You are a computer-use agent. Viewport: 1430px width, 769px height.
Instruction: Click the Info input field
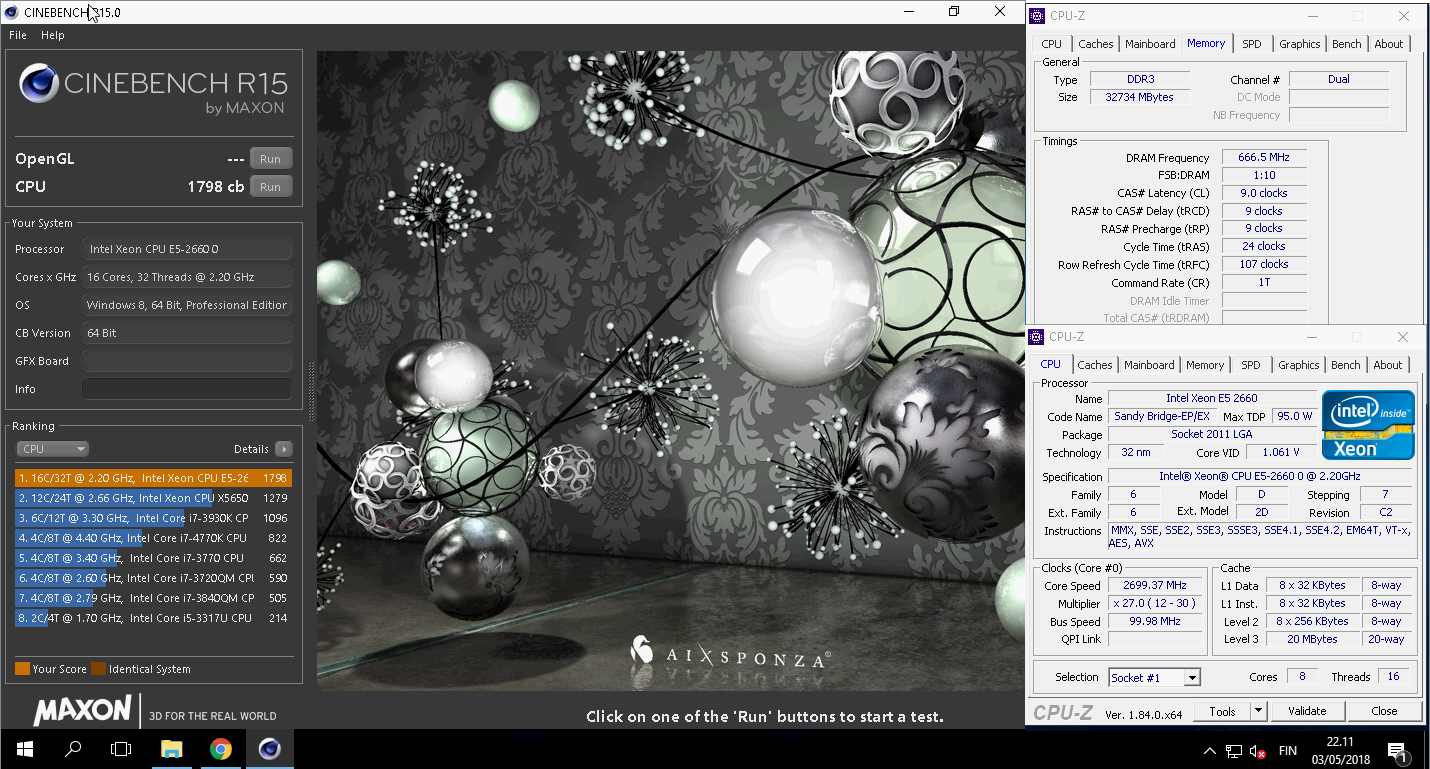(187, 389)
